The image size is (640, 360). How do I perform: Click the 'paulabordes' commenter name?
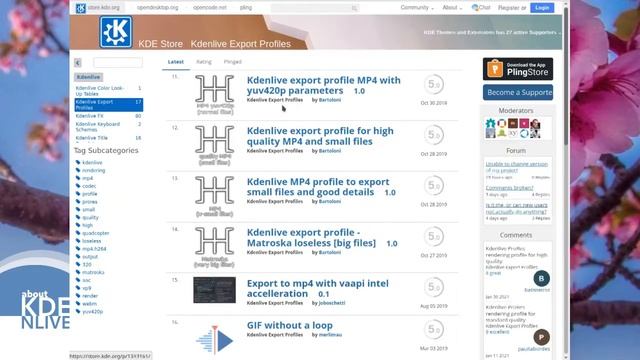pos(534,349)
